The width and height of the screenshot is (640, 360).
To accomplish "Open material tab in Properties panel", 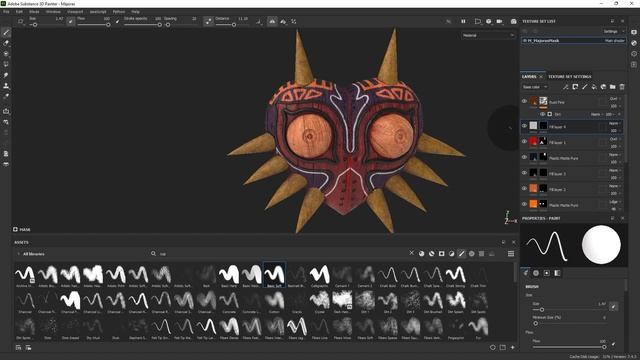I will (536, 273).
